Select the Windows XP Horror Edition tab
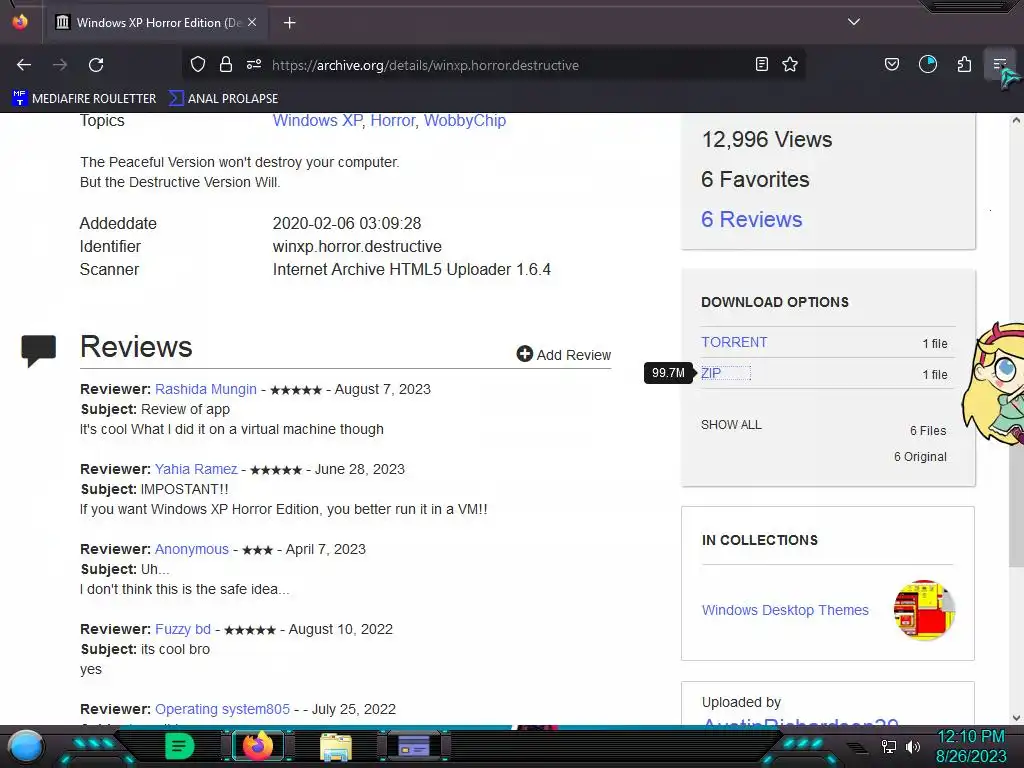This screenshot has height=768, width=1024. (x=157, y=22)
